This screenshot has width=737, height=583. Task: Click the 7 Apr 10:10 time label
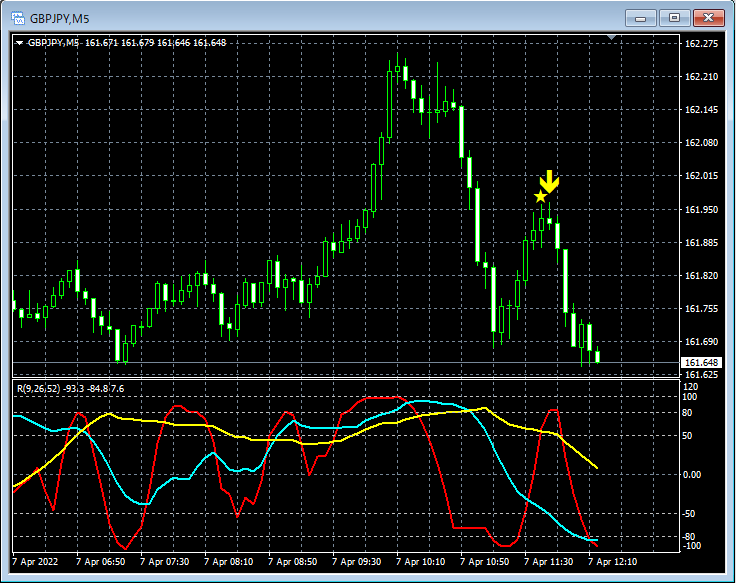[420, 562]
